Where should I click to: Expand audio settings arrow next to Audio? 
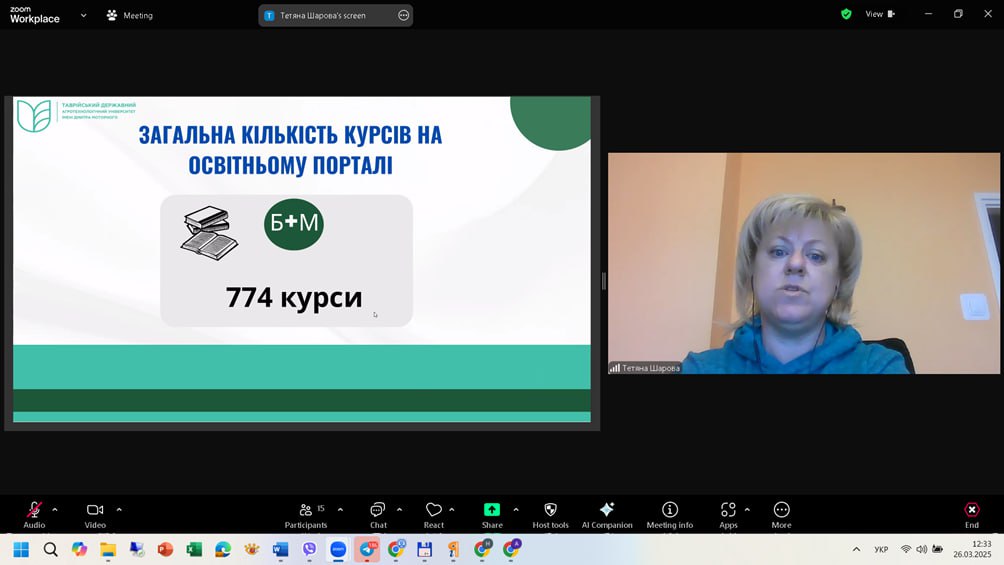tap(55, 510)
